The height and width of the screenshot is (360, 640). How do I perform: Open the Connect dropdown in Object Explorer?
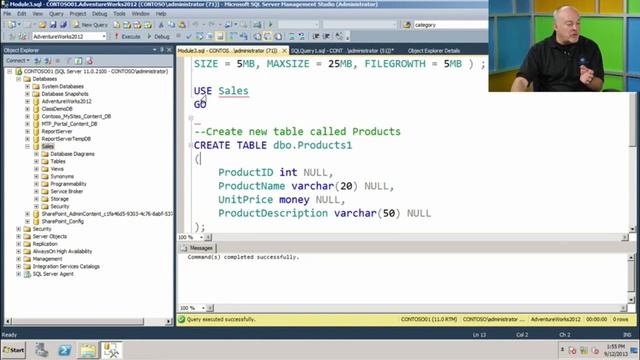[x=18, y=61]
